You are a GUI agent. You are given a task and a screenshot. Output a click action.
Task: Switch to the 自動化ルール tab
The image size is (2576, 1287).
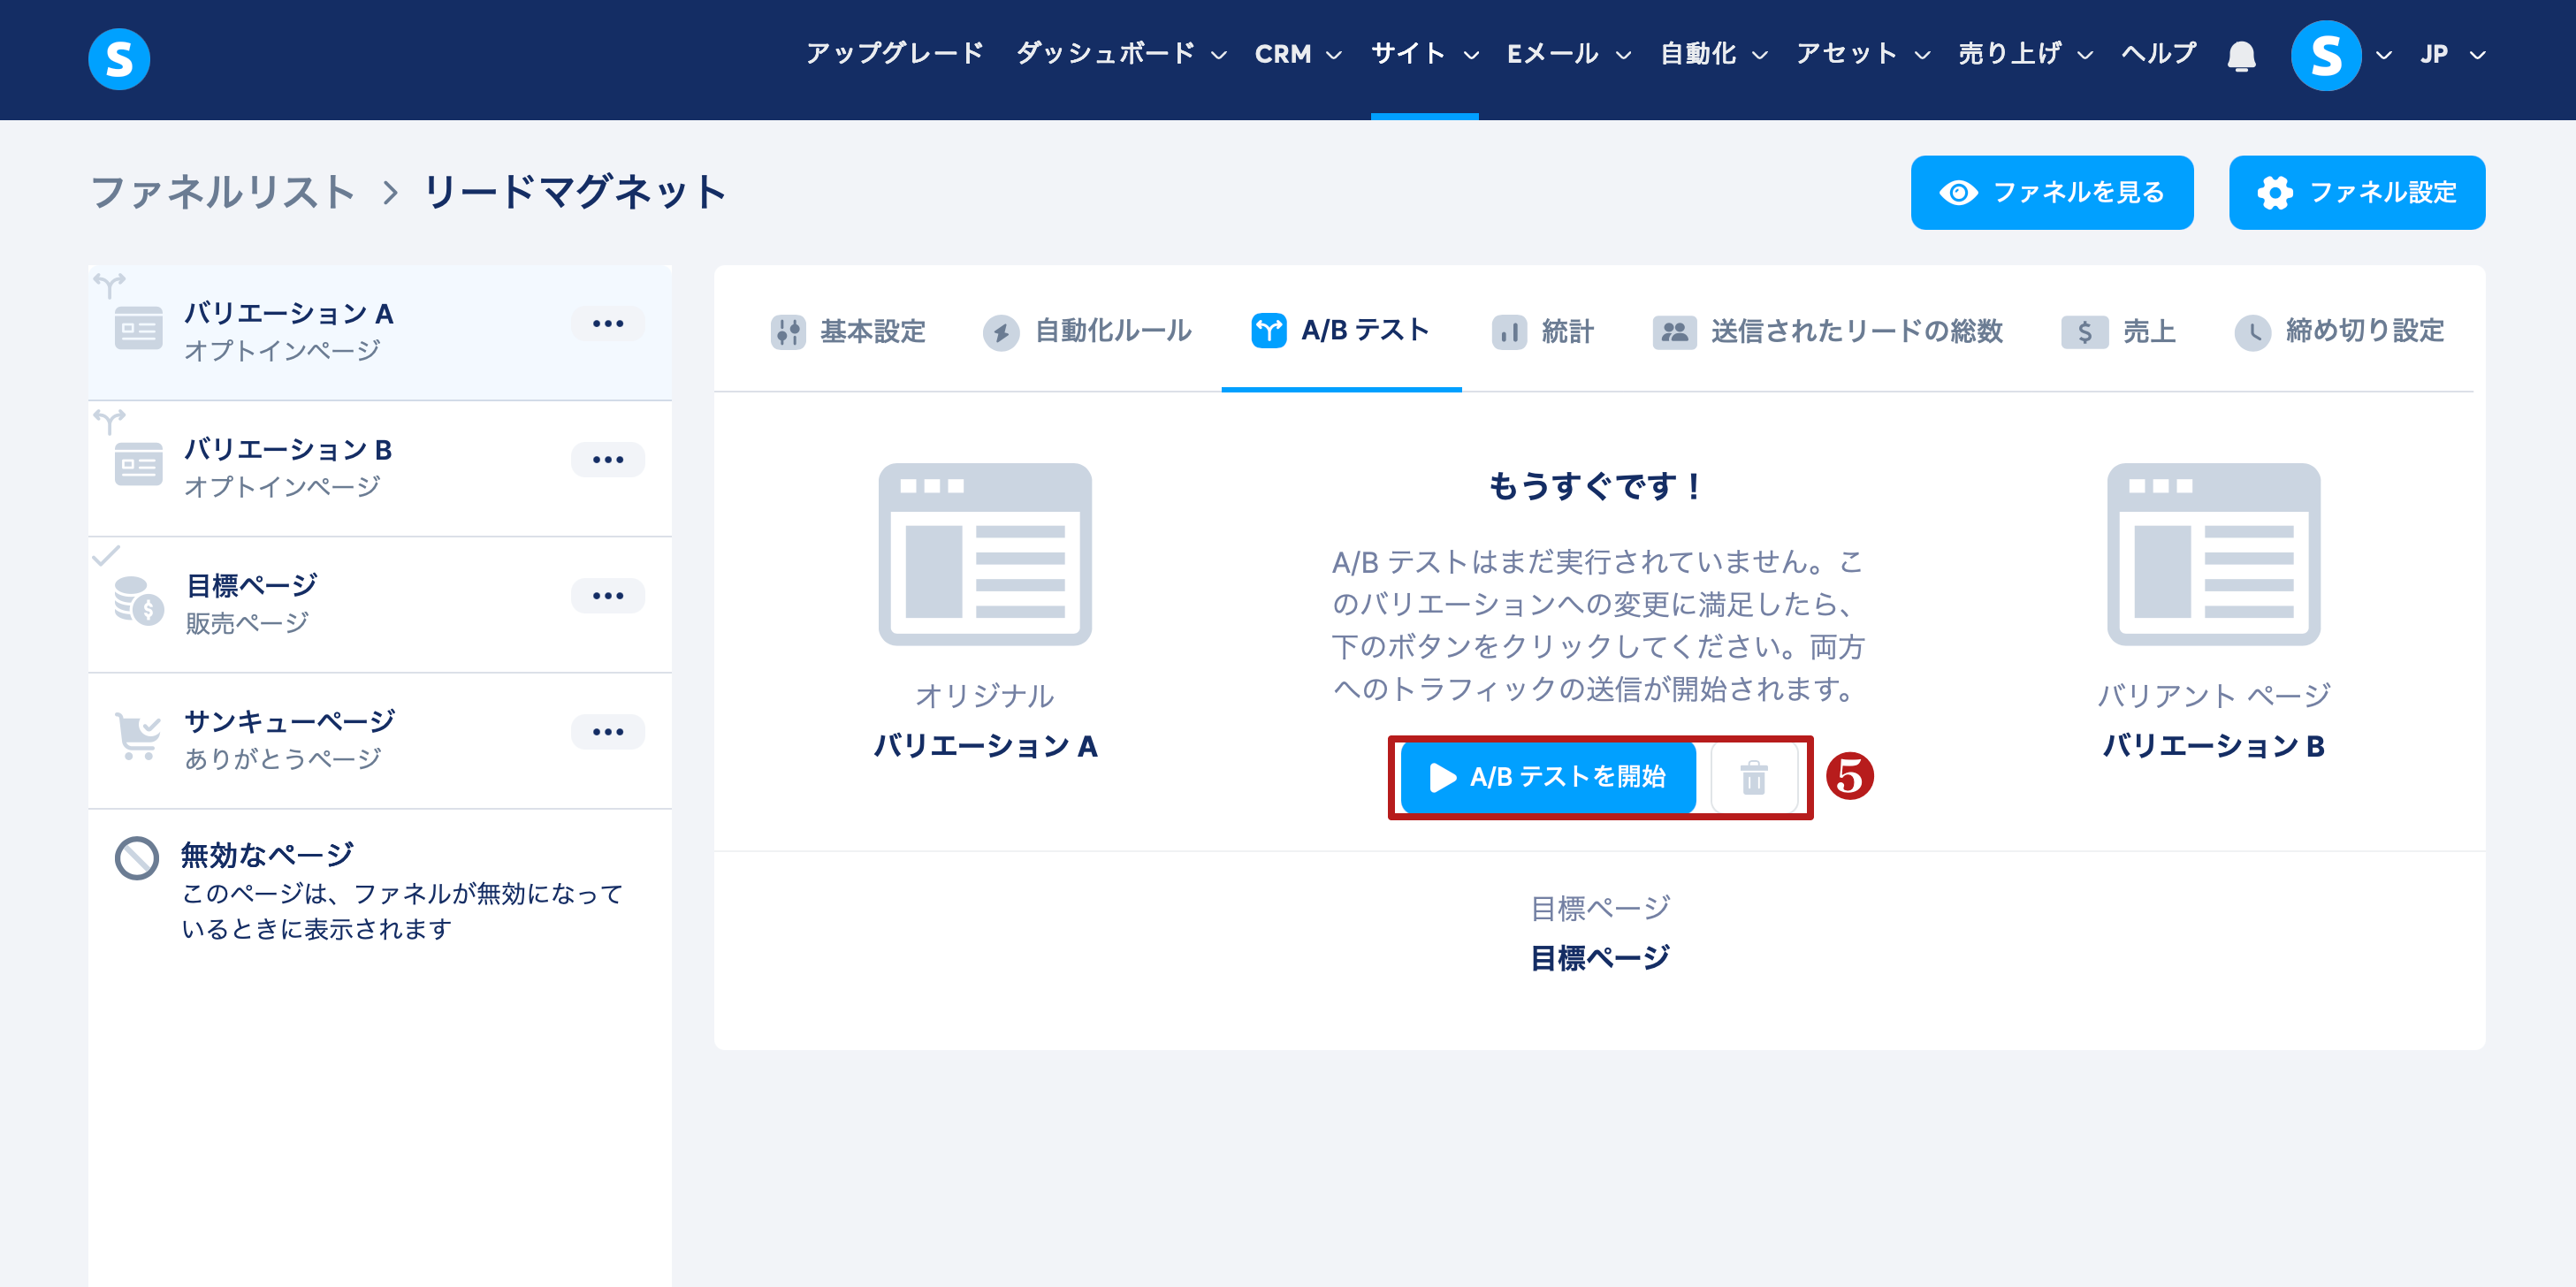[1088, 331]
